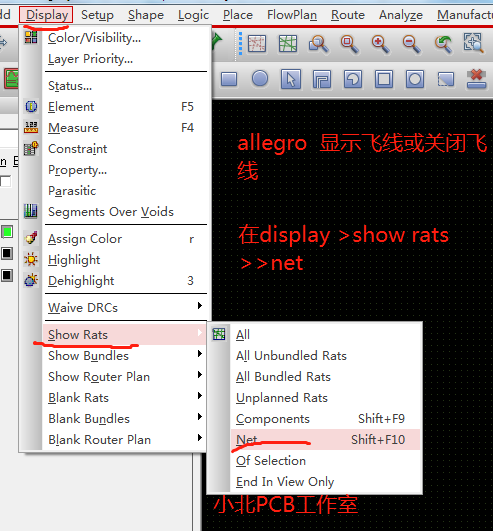Click the zoom in icon
The image size is (493, 531).
[381, 44]
